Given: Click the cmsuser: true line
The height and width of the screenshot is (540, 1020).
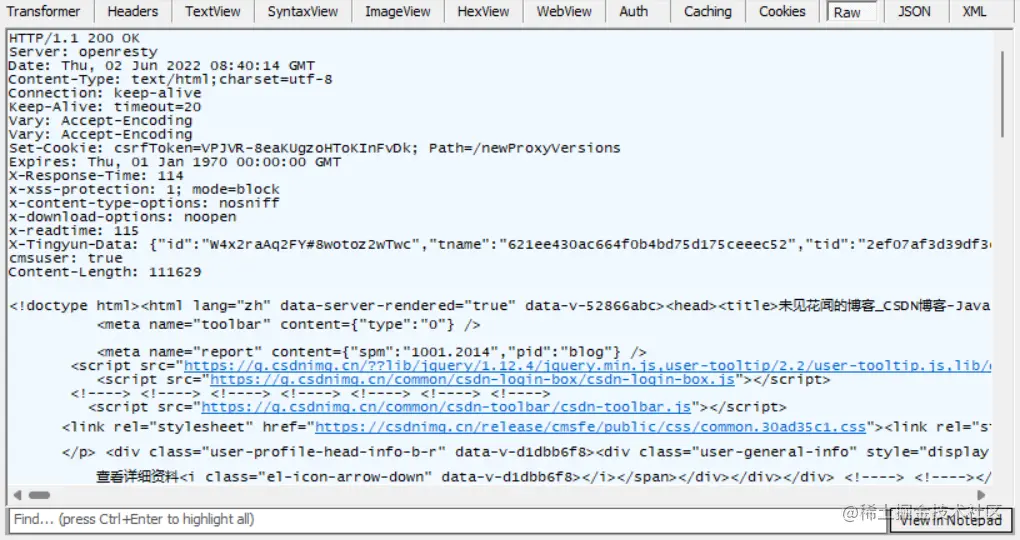Looking at the screenshot, I should 65,258.
